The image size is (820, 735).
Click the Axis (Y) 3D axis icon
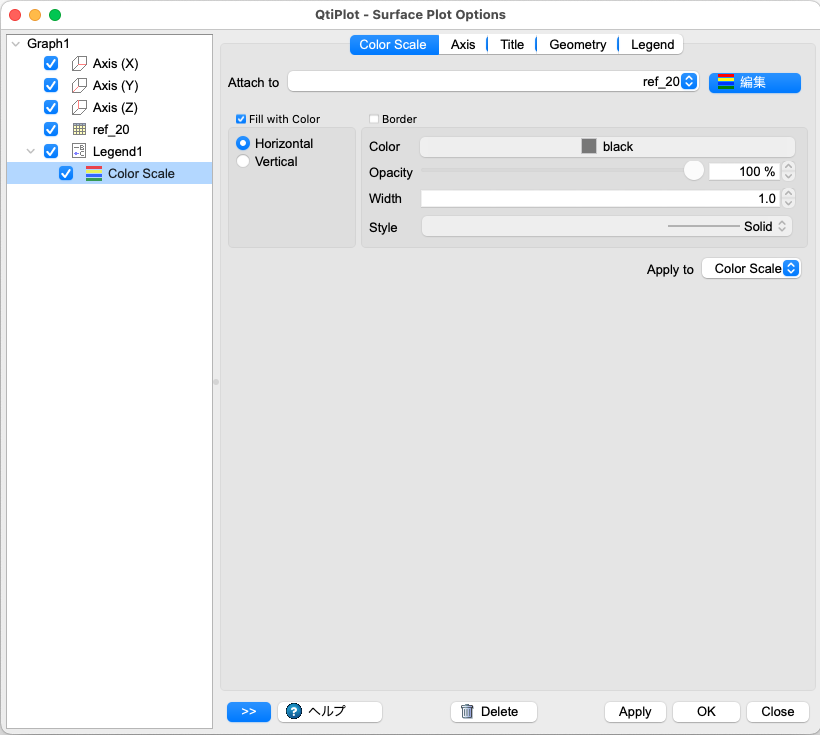[79, 85]
